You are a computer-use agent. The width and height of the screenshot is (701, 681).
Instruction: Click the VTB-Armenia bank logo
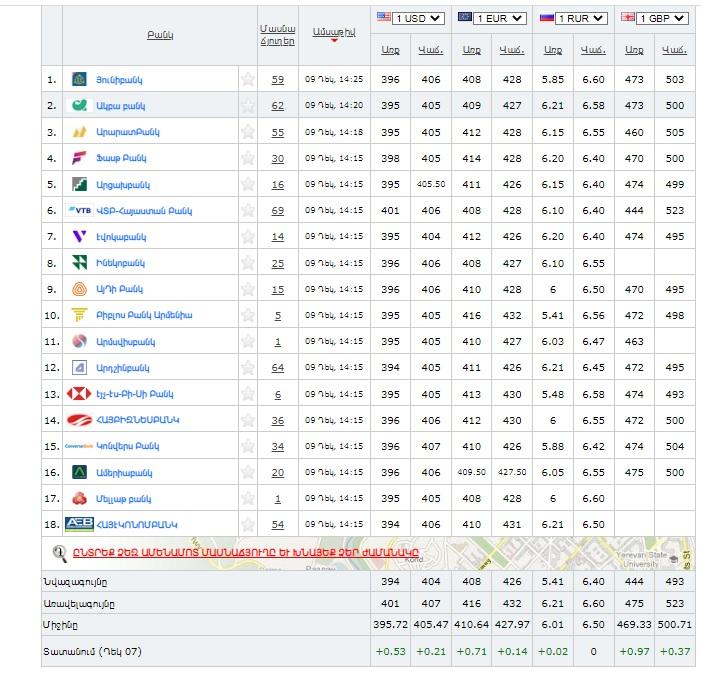80,210
